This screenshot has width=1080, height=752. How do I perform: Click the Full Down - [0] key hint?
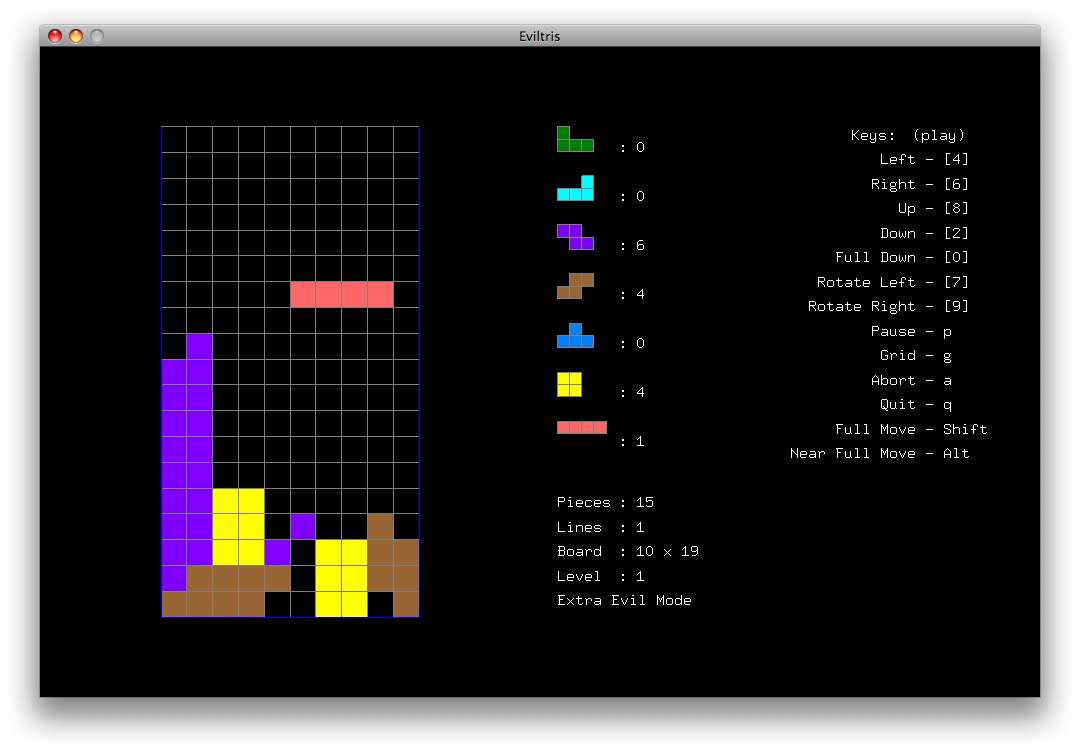pos(902,257)
